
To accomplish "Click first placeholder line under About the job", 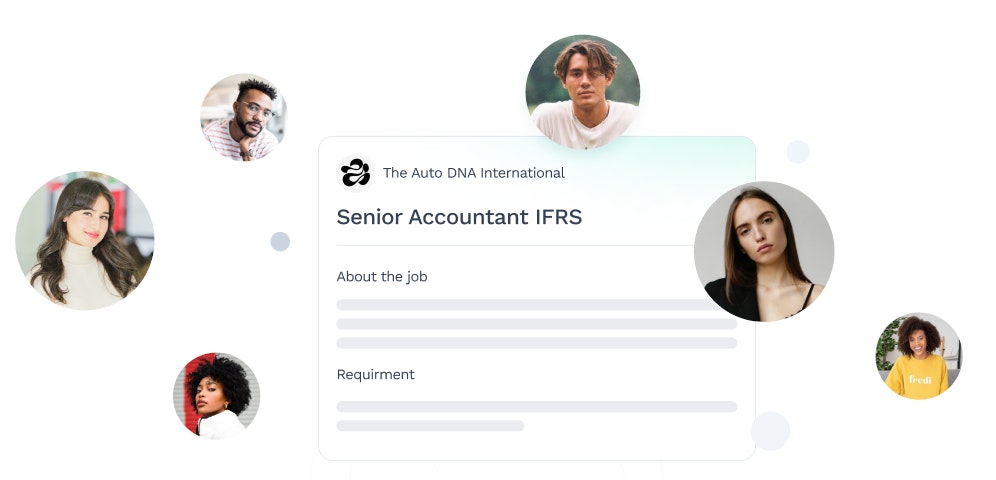I will pyautogui.click(x=527, y=305).
